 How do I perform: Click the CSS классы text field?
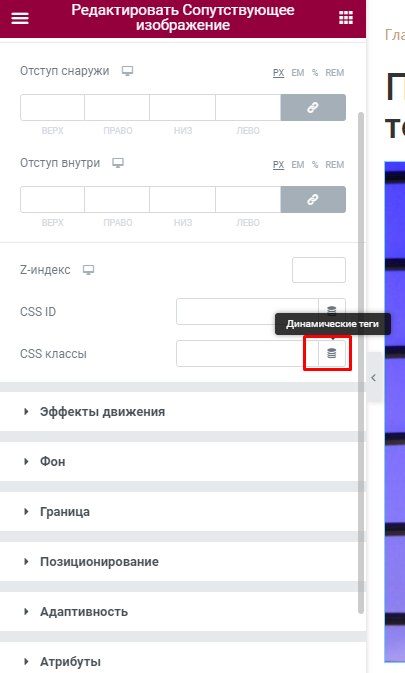pos(247,353)
